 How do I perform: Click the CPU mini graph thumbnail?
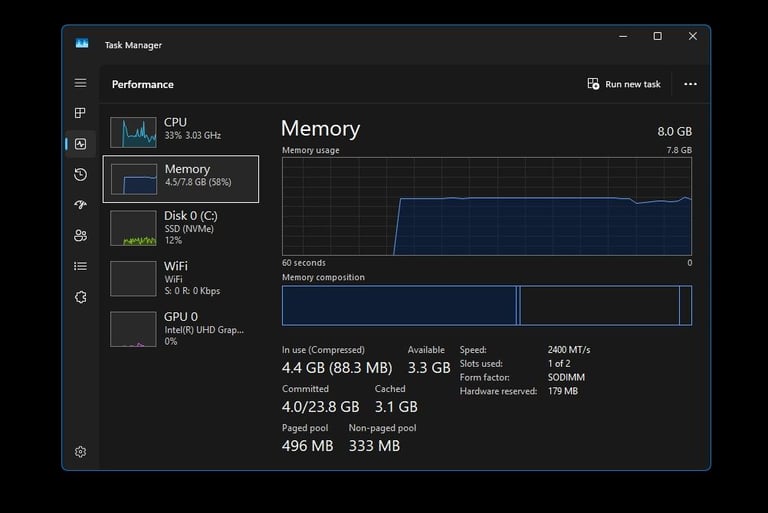(x=133, y=132)
